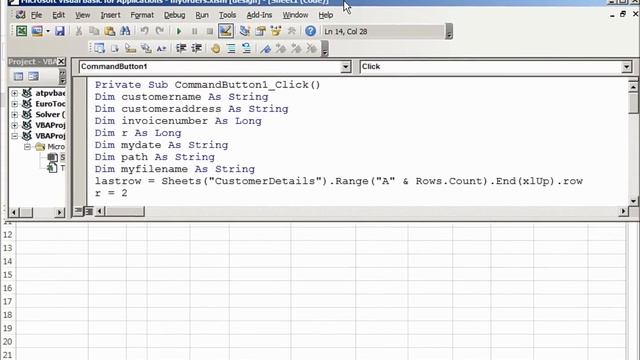The height and width of the screenshot is (360, 640).
Task: Toggle Design Mode button
Action: point(225,31)
